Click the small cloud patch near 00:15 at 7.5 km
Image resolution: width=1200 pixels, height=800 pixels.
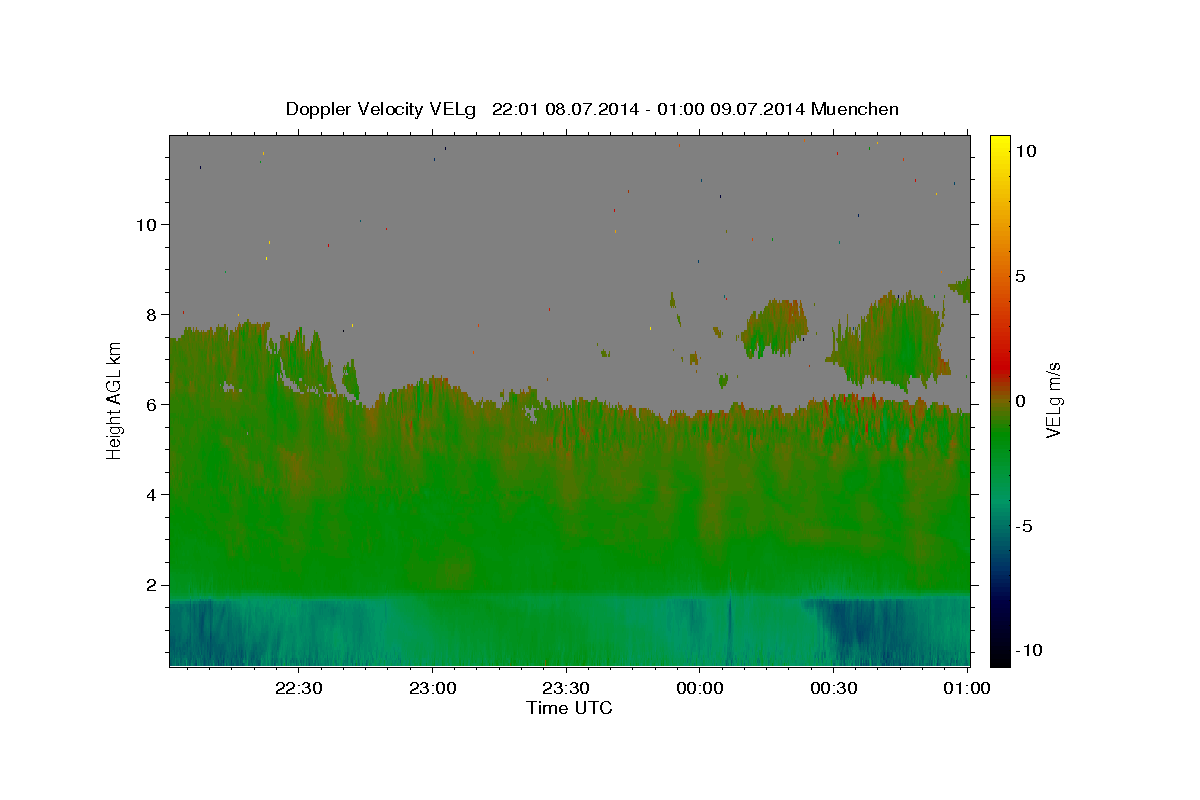[775, 327]
